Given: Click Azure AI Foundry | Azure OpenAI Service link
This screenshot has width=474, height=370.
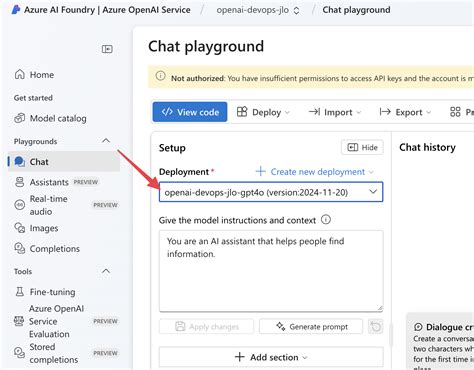Looking at the screenshot, I should pos(107,10).
